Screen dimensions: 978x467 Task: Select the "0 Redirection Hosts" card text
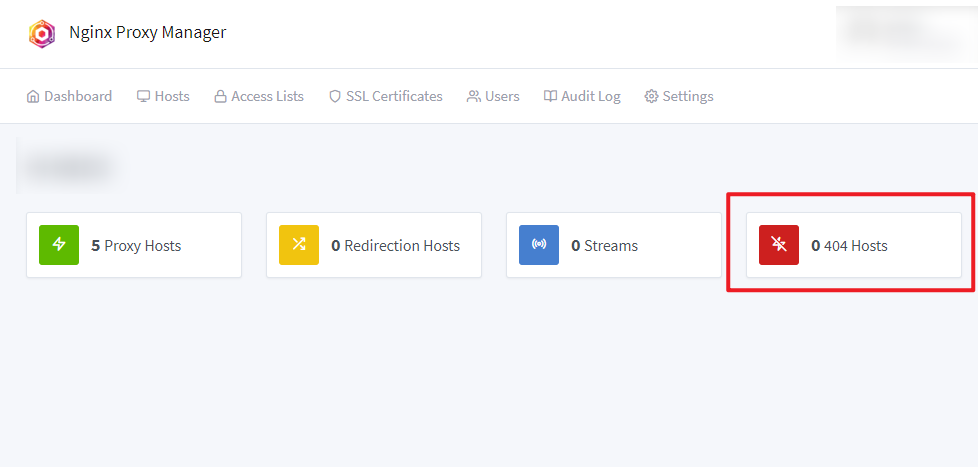pos(395,246)
